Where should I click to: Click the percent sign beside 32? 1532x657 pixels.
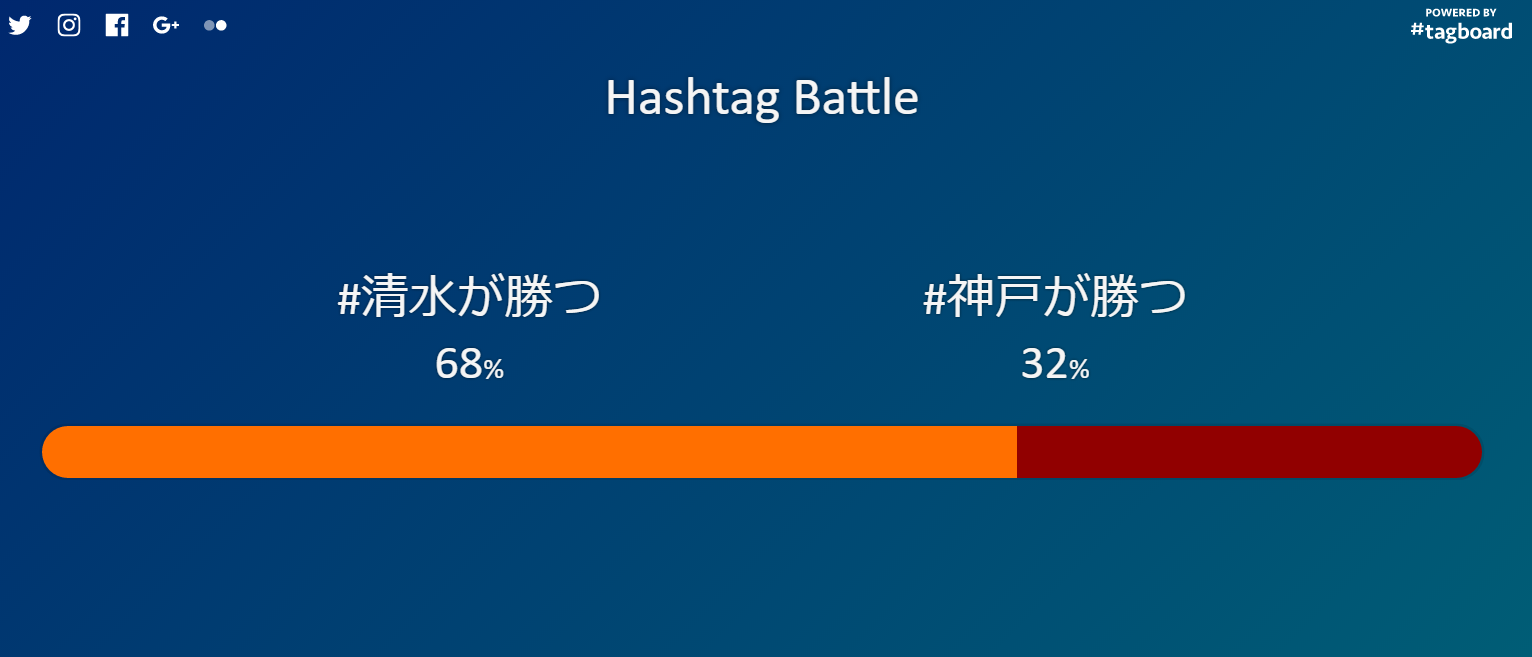1079,370
